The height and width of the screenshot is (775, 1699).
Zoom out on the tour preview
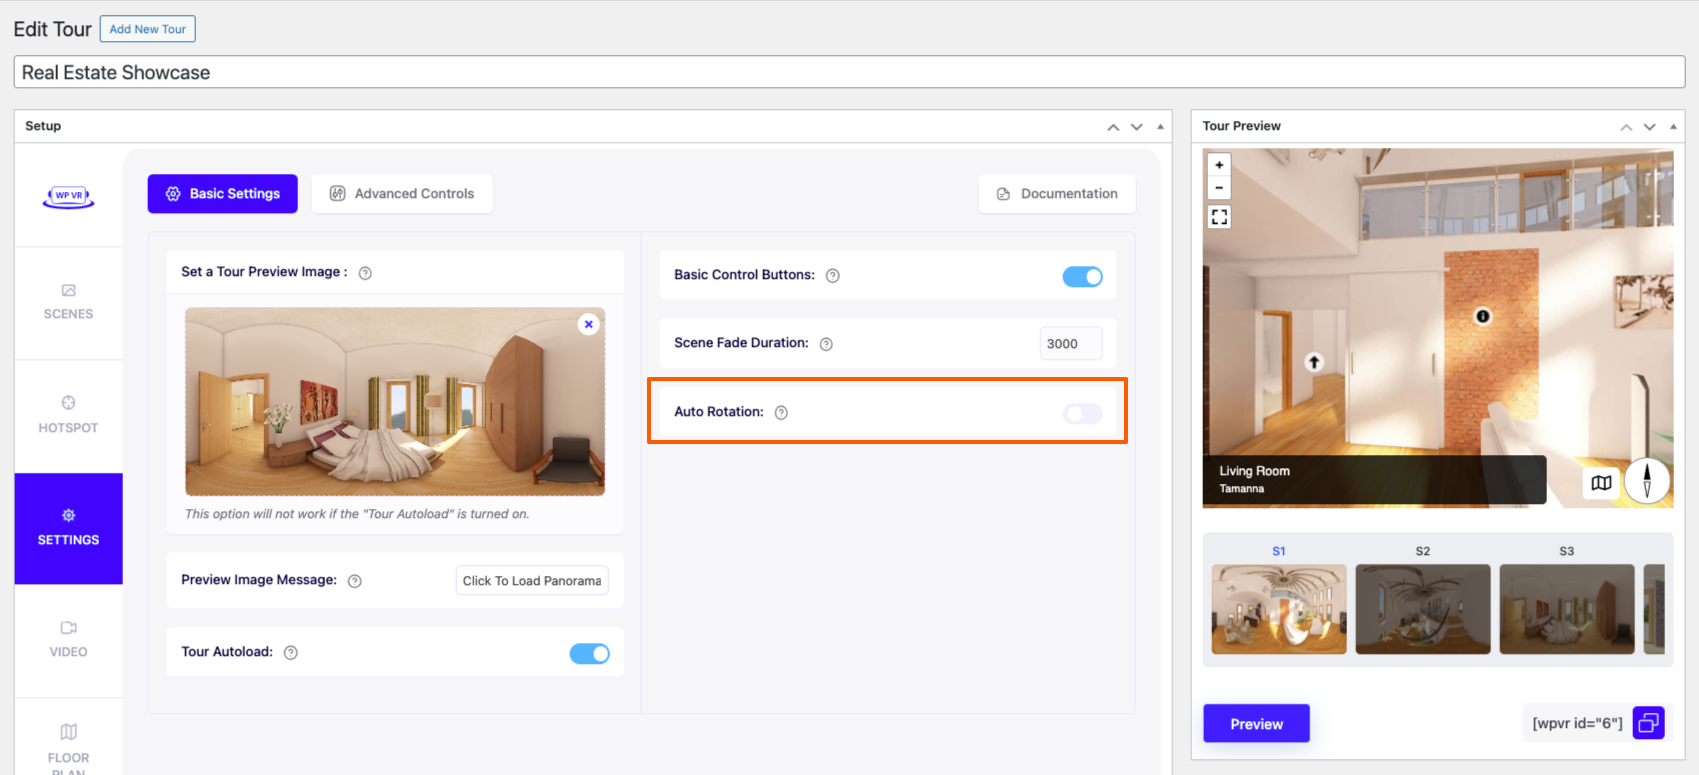coord(1219,188)
